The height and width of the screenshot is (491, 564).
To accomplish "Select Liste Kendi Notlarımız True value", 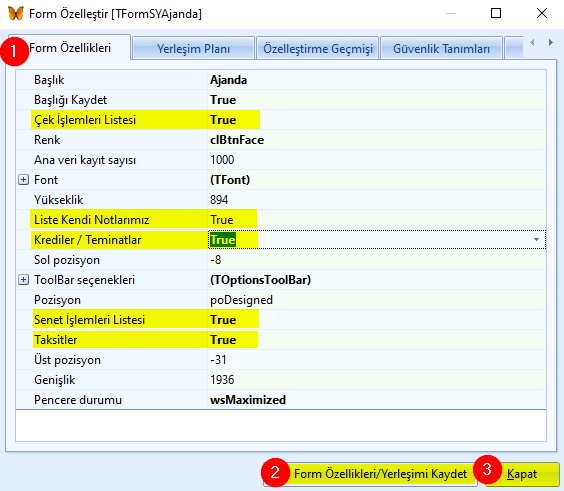I will 222,220.
